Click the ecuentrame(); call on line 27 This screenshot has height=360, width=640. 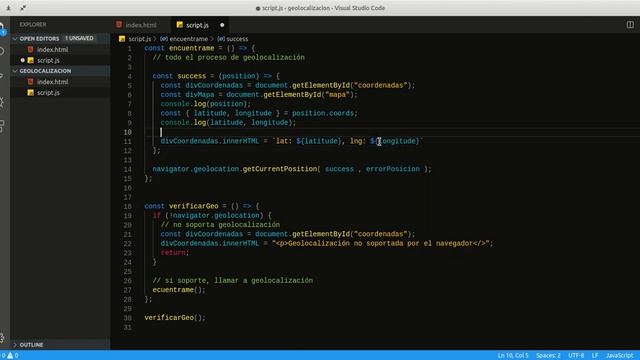coord(179,290)
